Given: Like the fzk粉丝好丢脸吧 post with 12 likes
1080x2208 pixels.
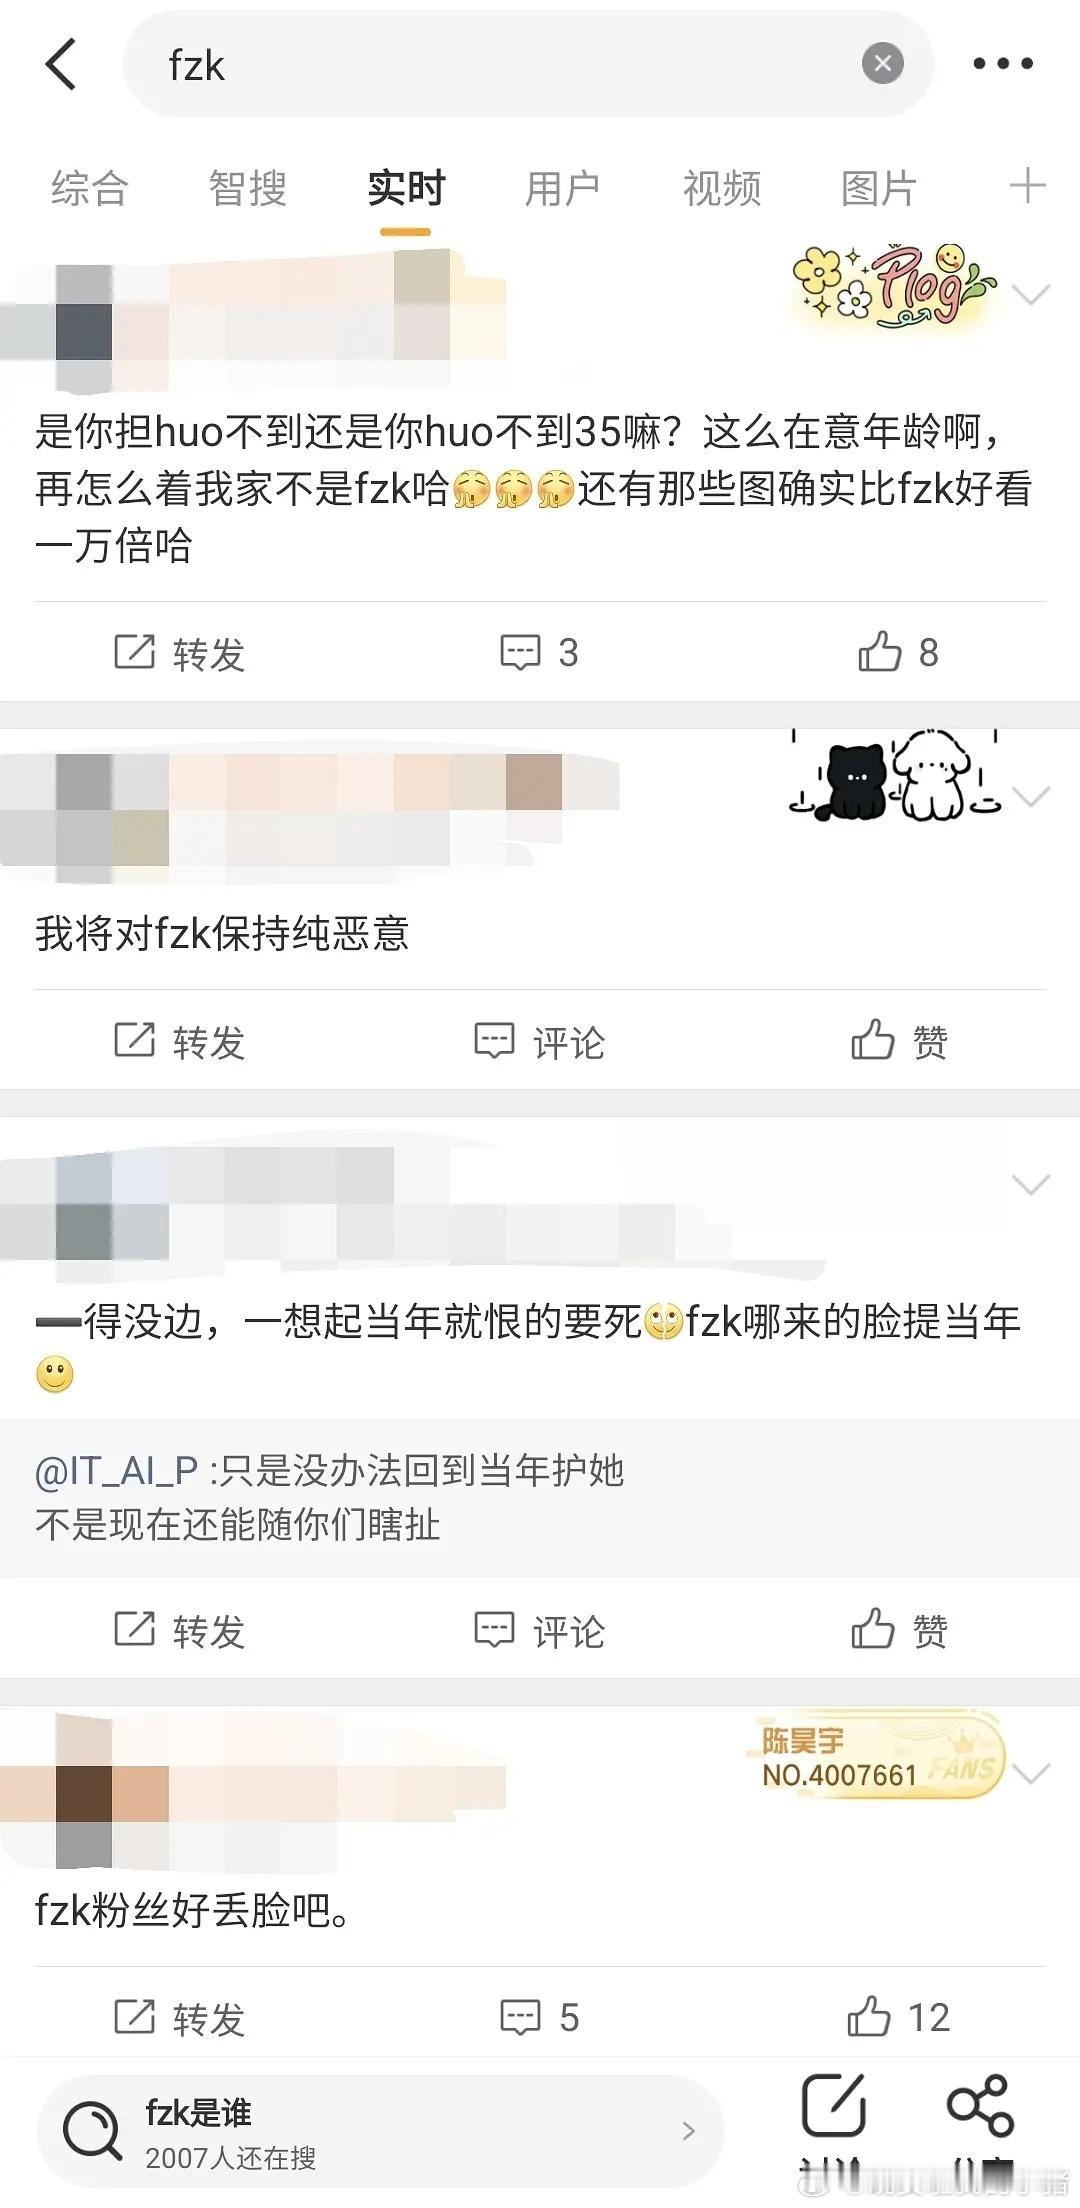Looking at the screenshot, I should click(x=897, y=2017).
